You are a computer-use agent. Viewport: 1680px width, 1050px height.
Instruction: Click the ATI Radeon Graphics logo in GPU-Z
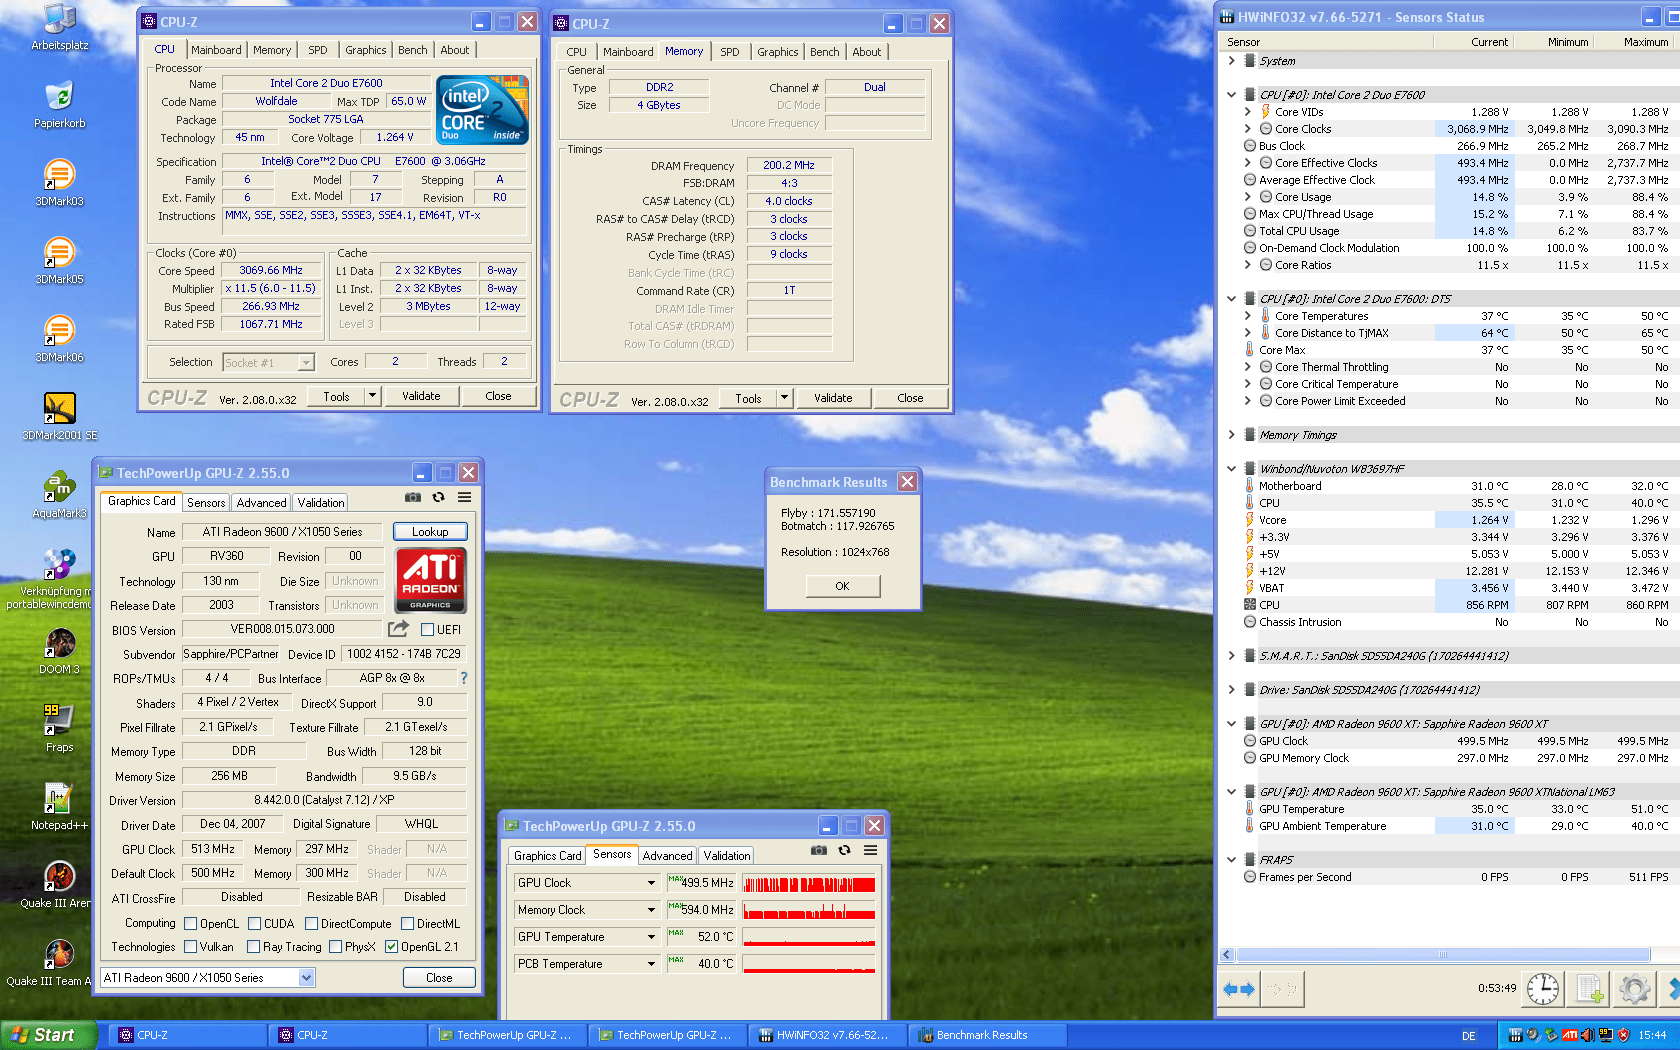(x=431, y=579)
